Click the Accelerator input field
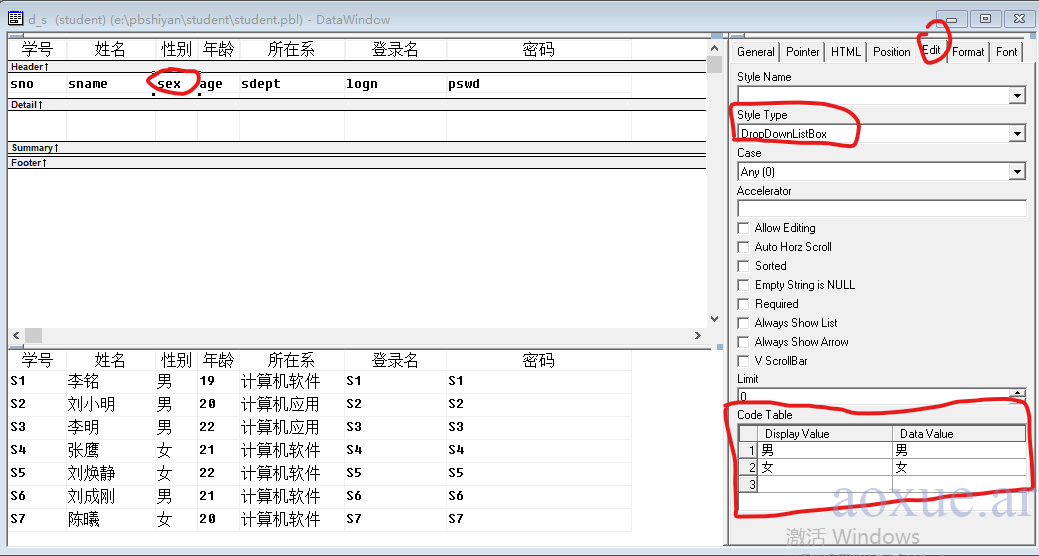Screen dimensions: 1039x556 pyautogui.click(x=881, y=209)
